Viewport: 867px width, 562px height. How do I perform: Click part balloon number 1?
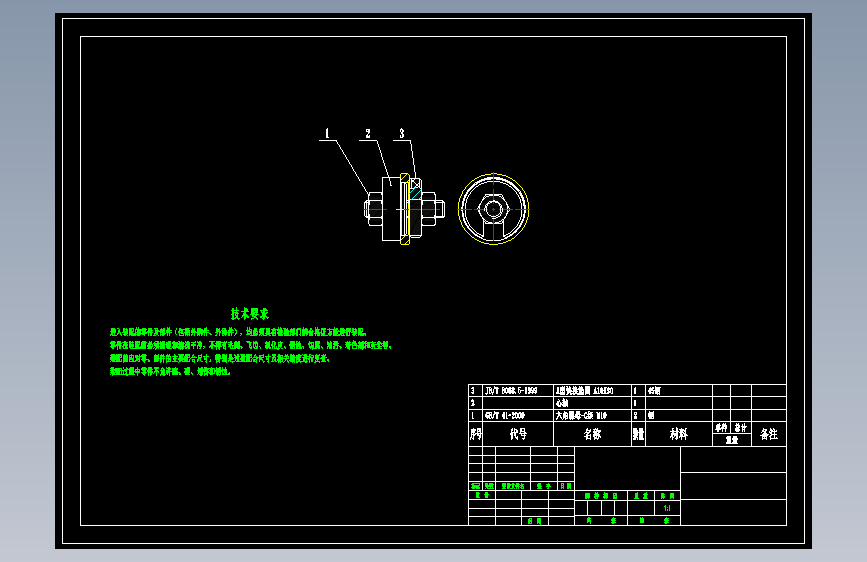coord(327,133)
